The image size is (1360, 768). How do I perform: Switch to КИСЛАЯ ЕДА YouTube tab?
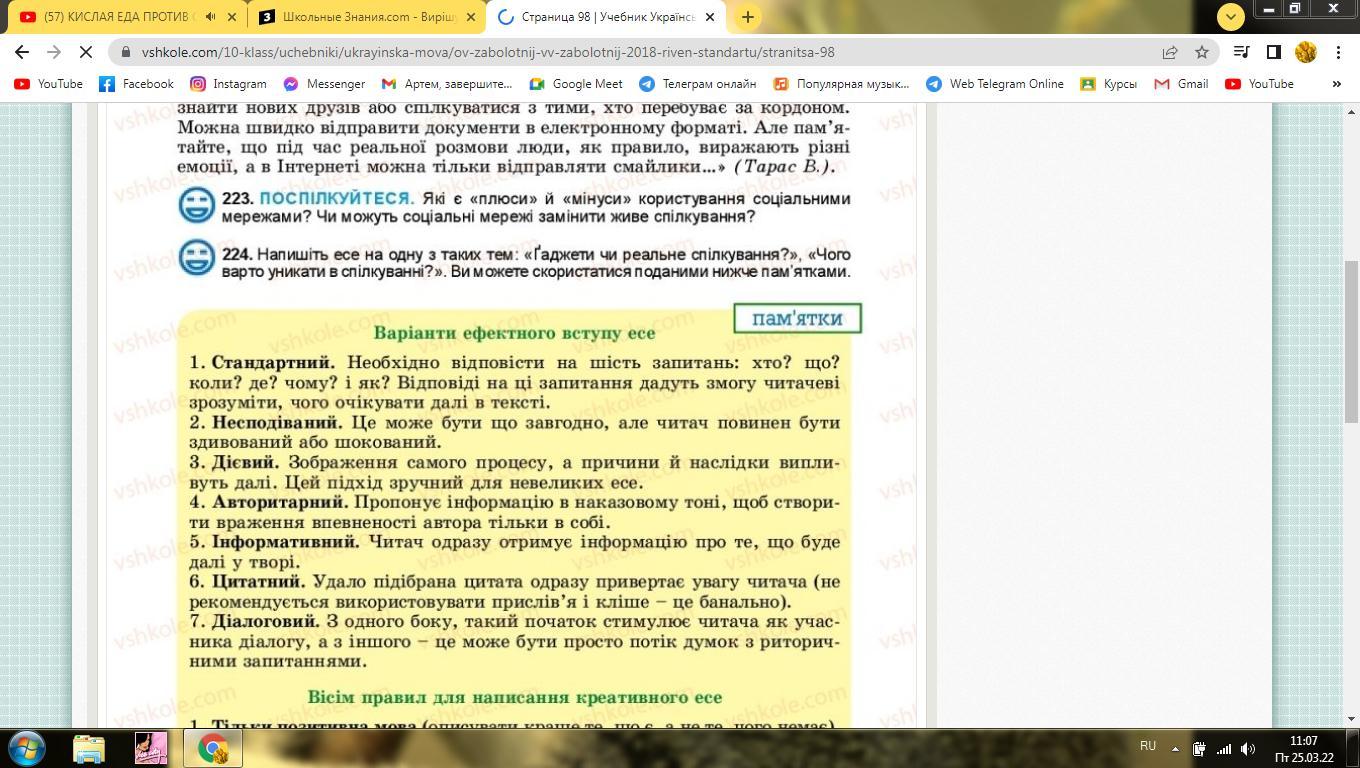coord(115,17)
